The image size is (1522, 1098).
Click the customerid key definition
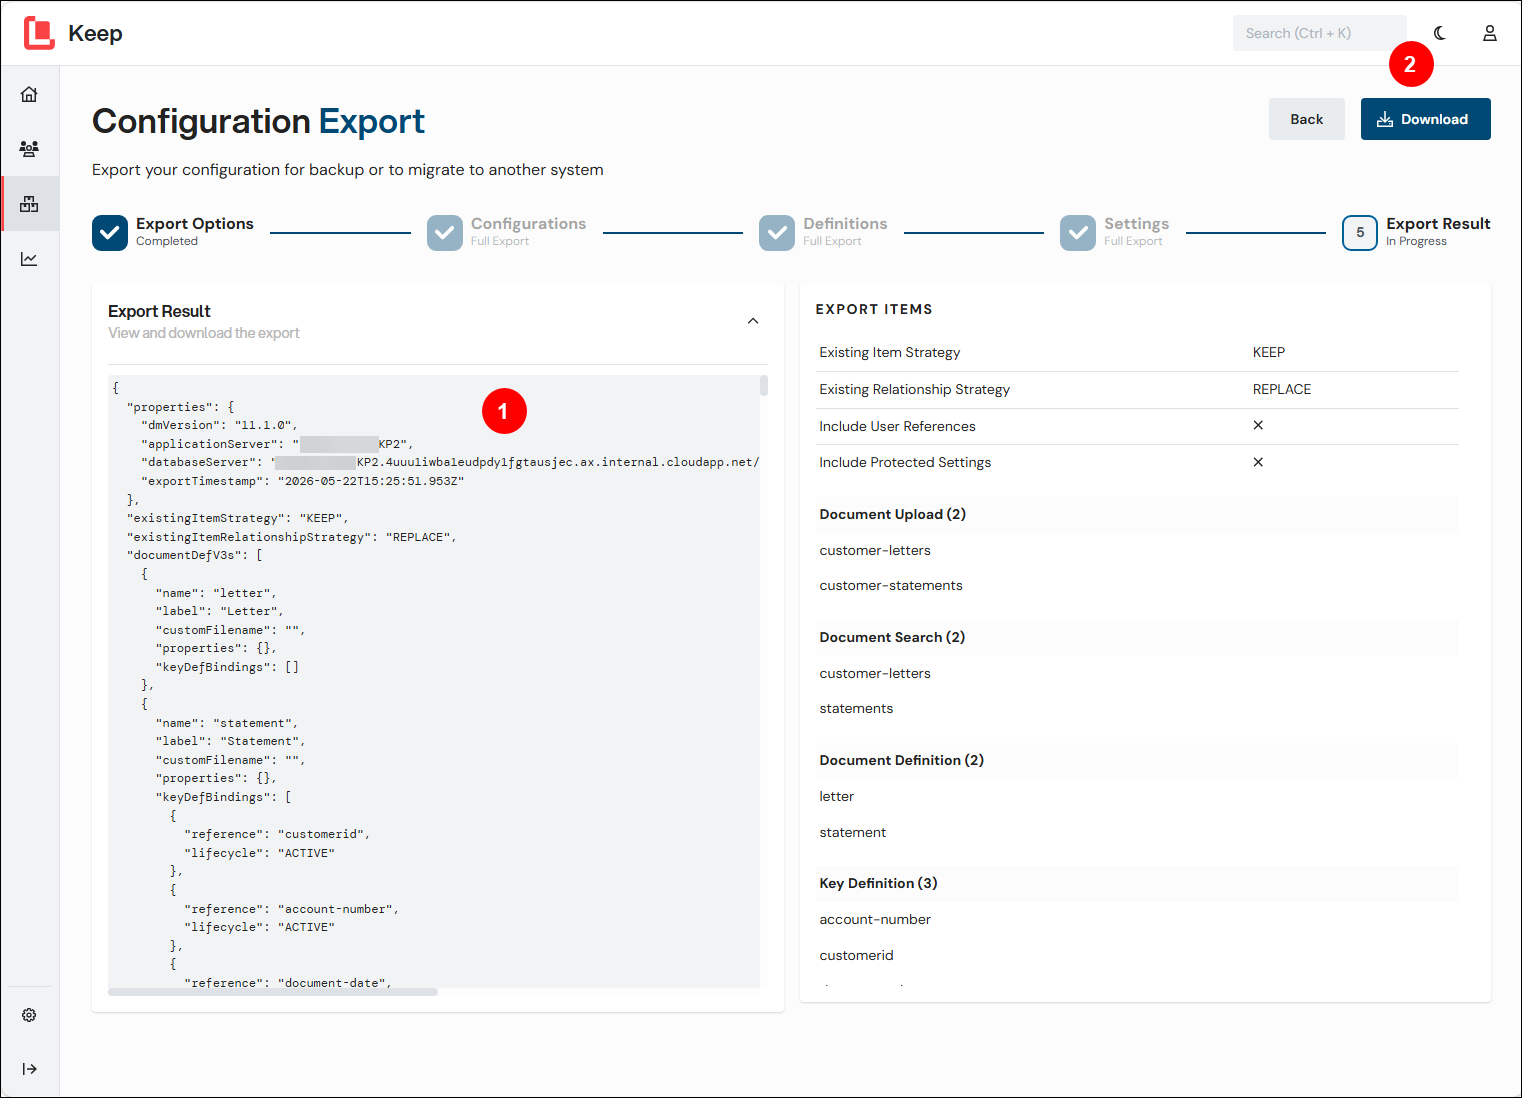point(856,956)
